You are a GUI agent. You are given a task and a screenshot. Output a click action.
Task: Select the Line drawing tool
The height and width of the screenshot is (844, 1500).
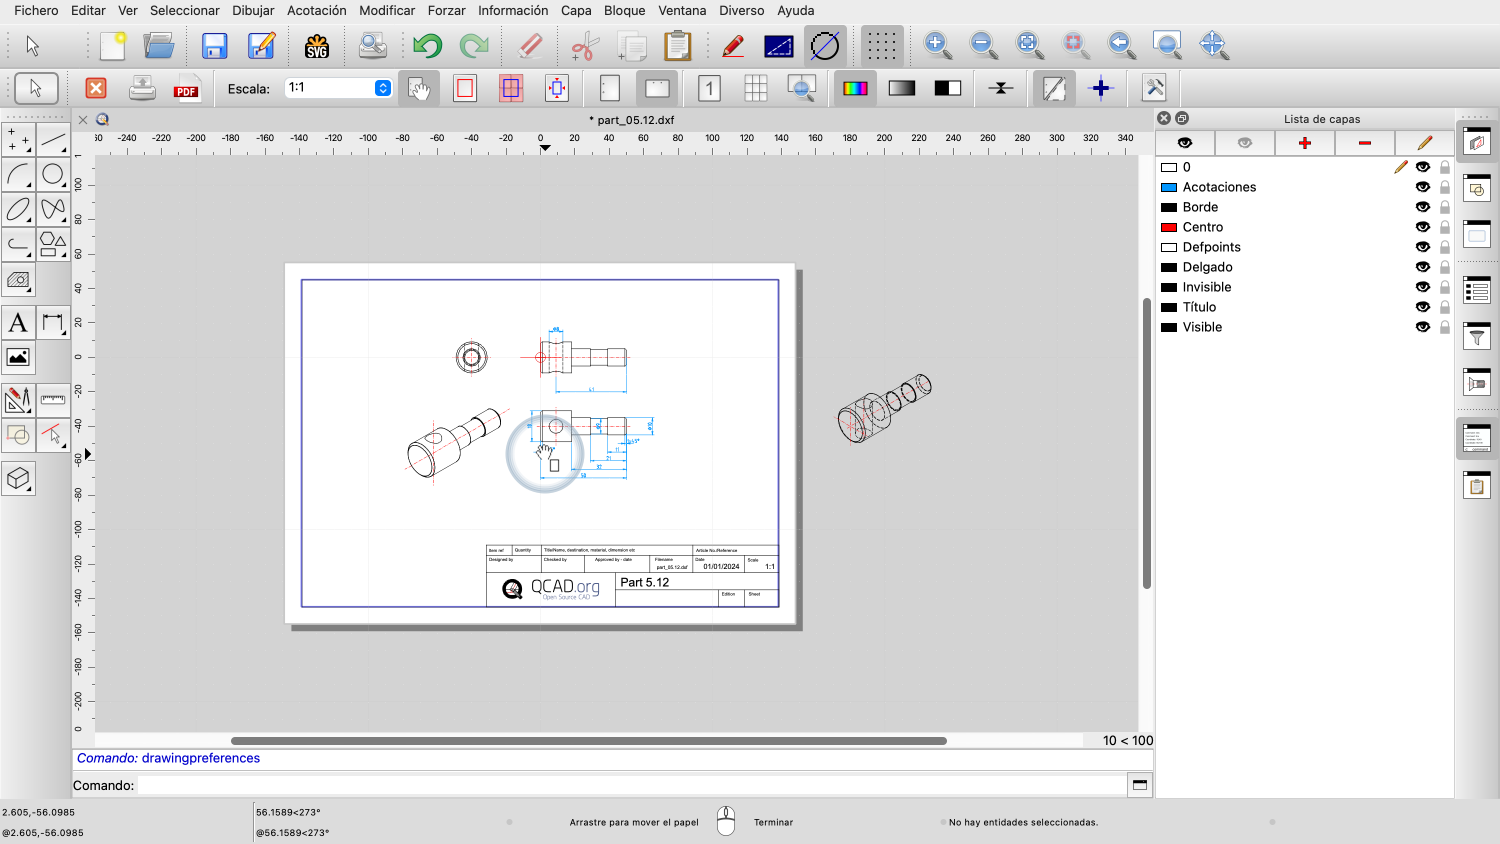pos(53,140)
